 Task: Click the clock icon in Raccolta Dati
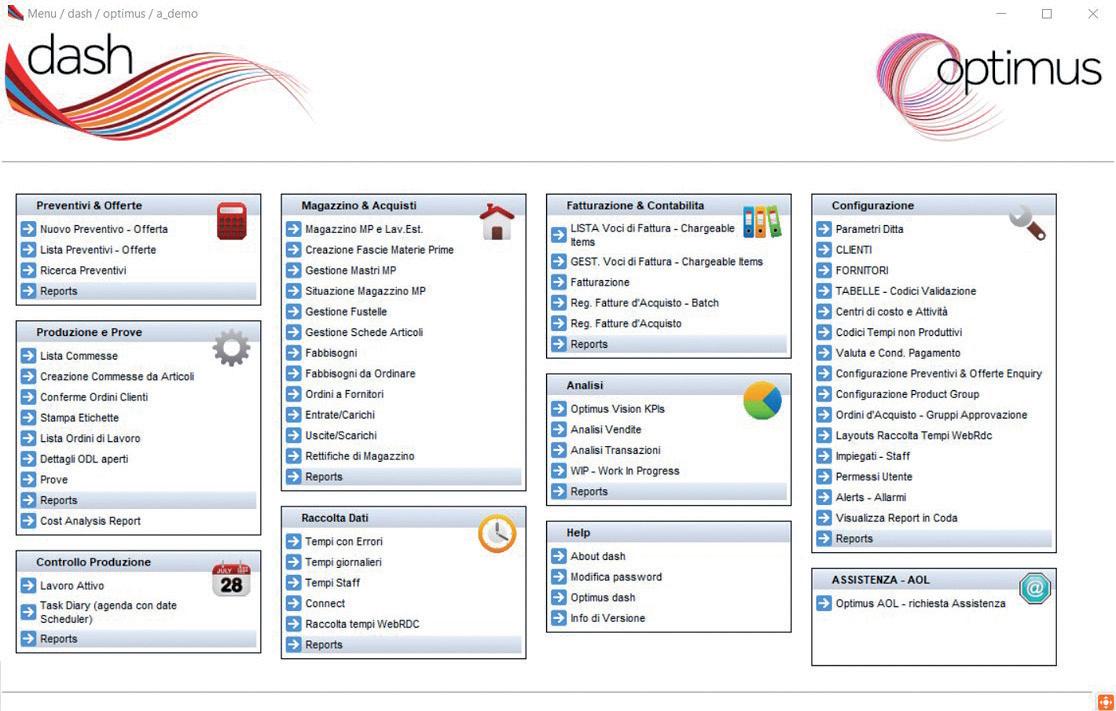tap(497, 534)
